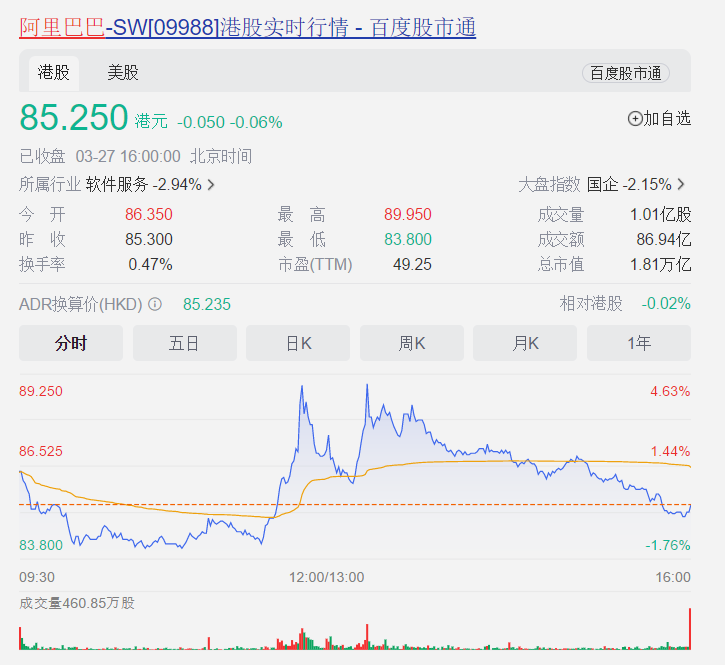Click the current price 85.250
Screen dimensions: 725x665
point(74,117)
